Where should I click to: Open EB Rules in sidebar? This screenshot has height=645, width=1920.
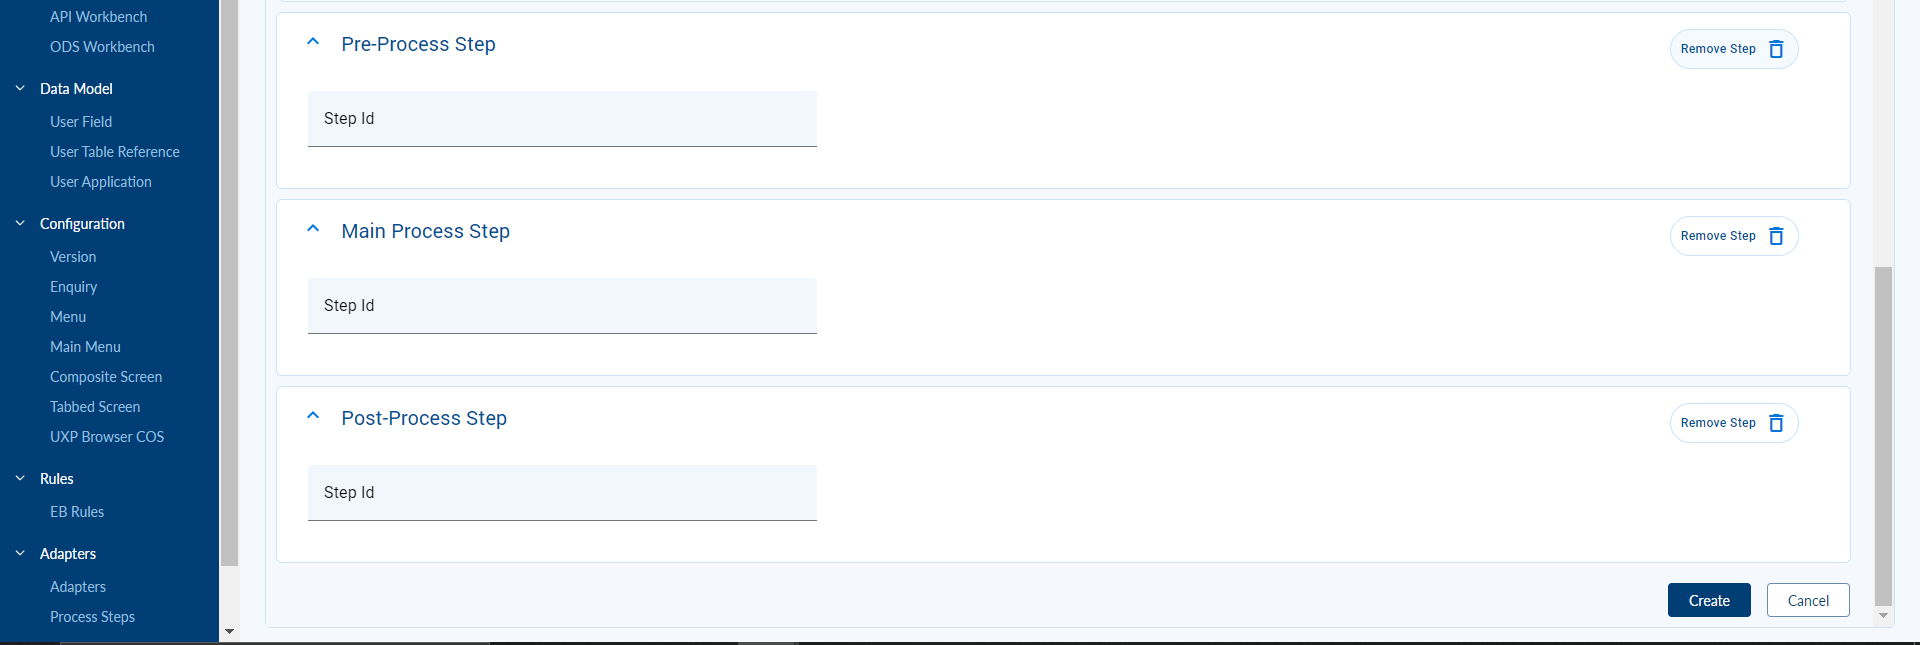tap(77, 512)
